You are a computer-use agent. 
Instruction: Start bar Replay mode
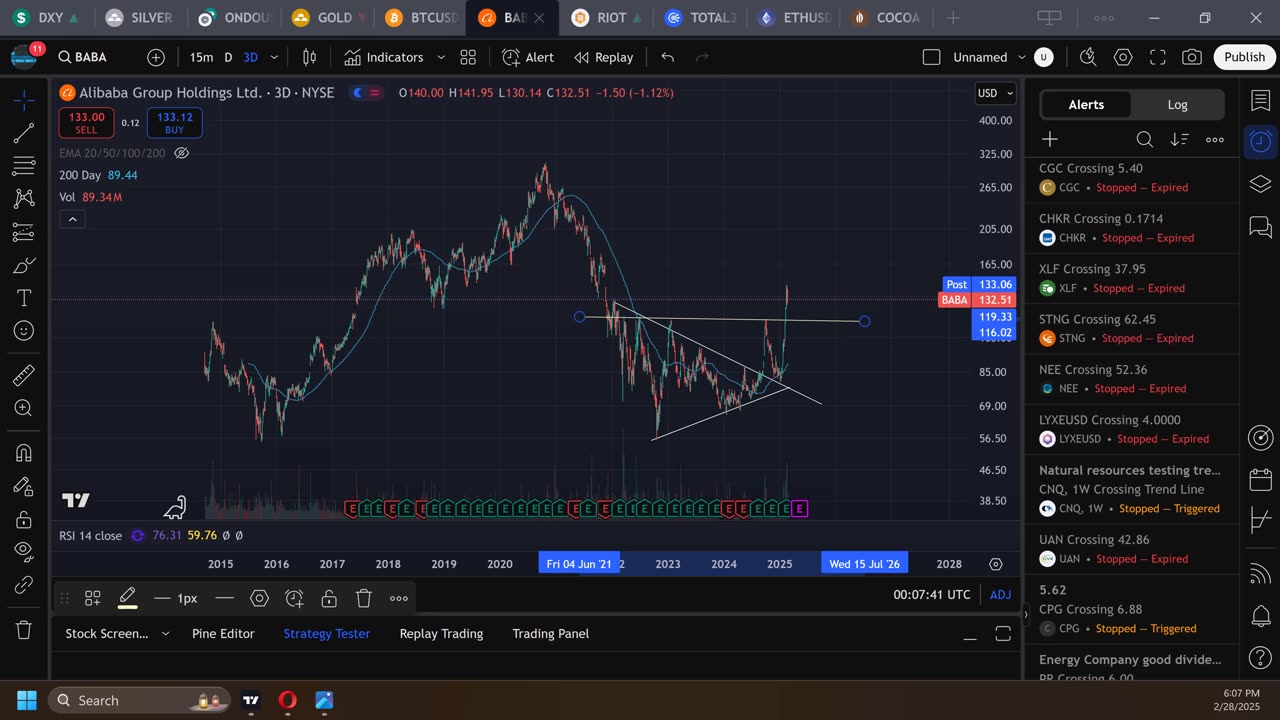(x=602, y=57)
